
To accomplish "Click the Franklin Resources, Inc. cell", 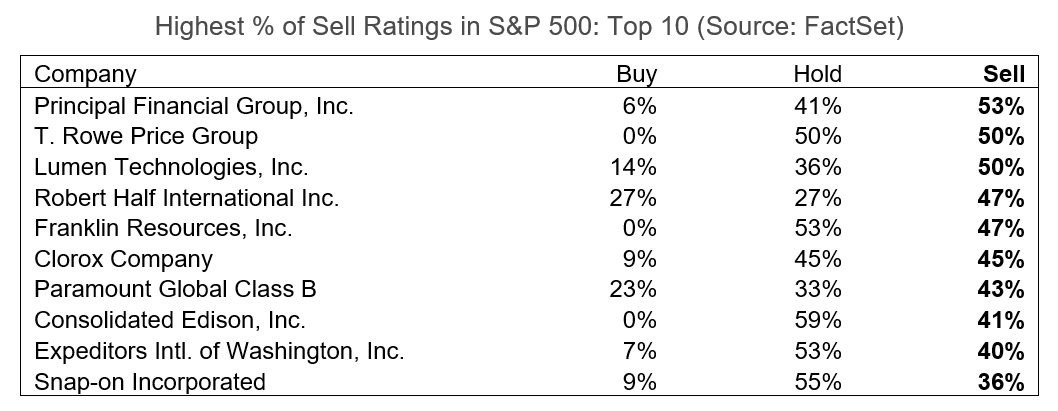I will [x=163, y=228].
